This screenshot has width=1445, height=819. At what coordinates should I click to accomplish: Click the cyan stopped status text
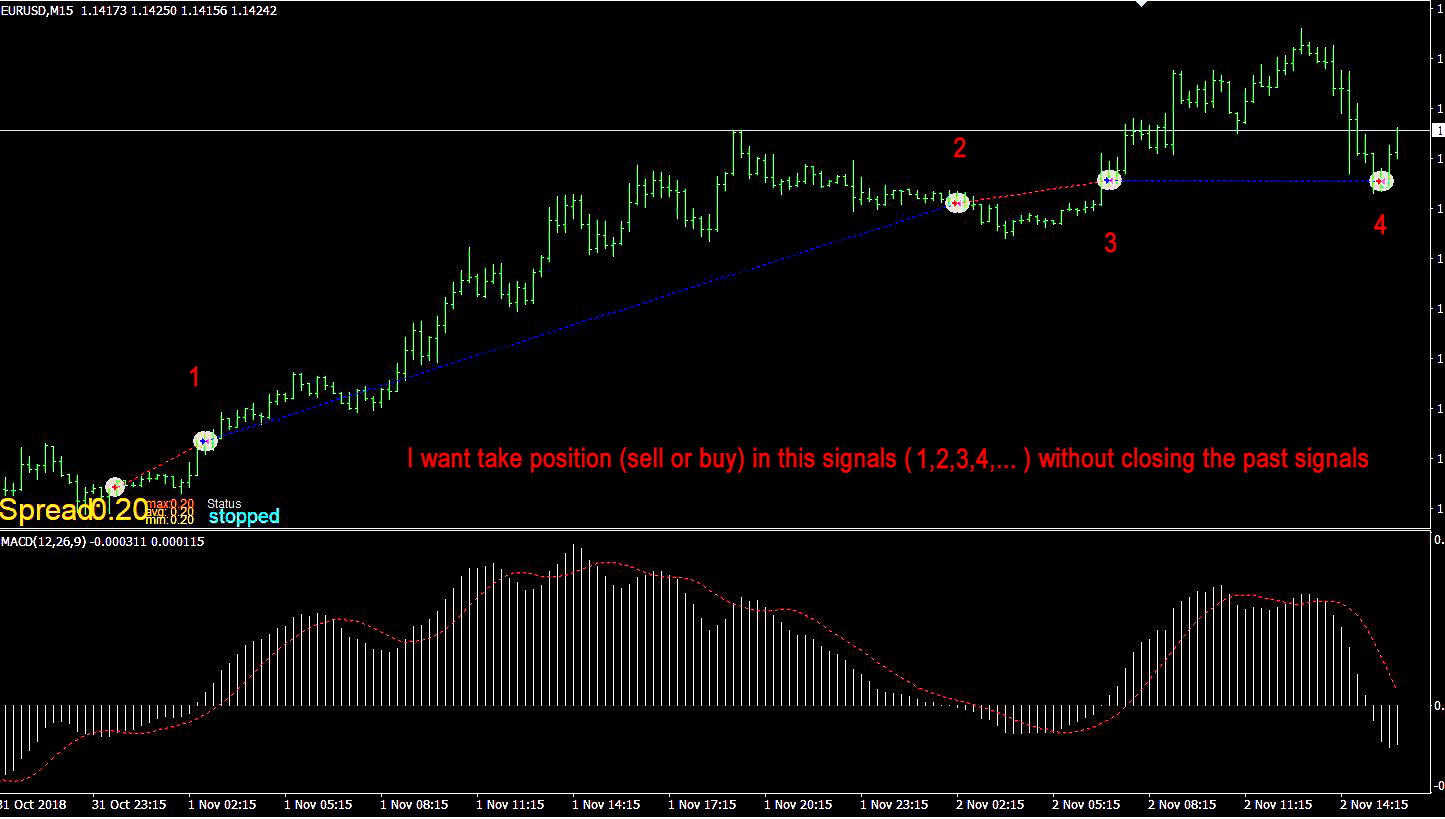tap(244, 517)
